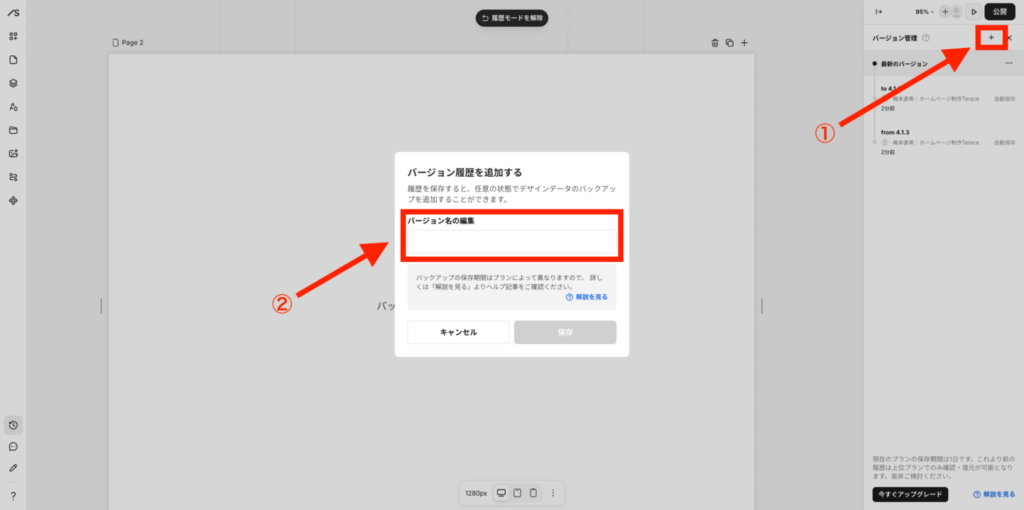Image resolution: width=1024 pixels, height=510 pixels.
Task: Click the add version plus button
Action: [x=990, y=38]
